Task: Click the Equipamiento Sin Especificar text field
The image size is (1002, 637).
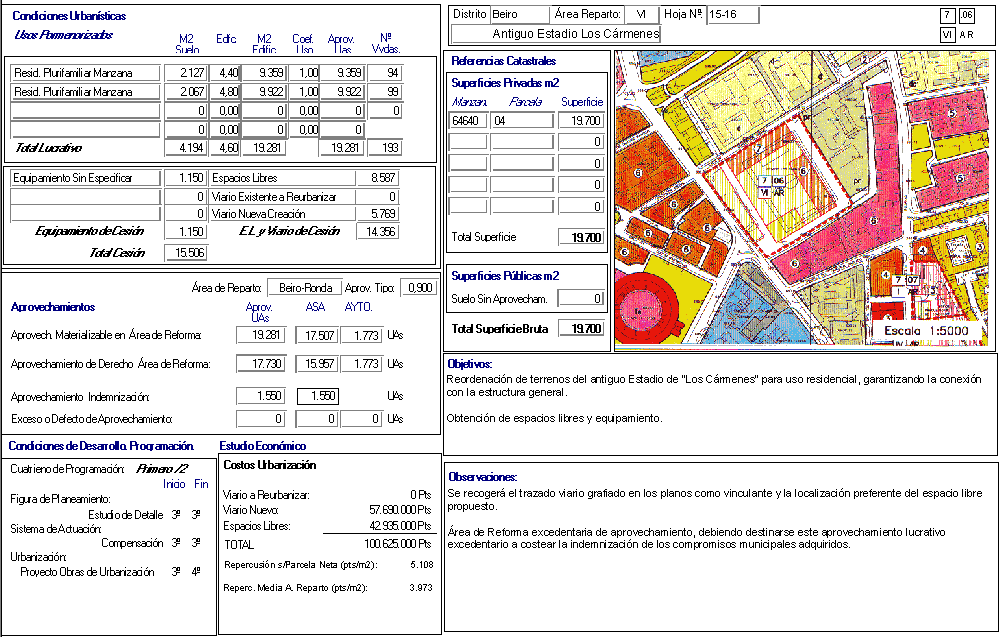Action: click(x=85, y=178)
